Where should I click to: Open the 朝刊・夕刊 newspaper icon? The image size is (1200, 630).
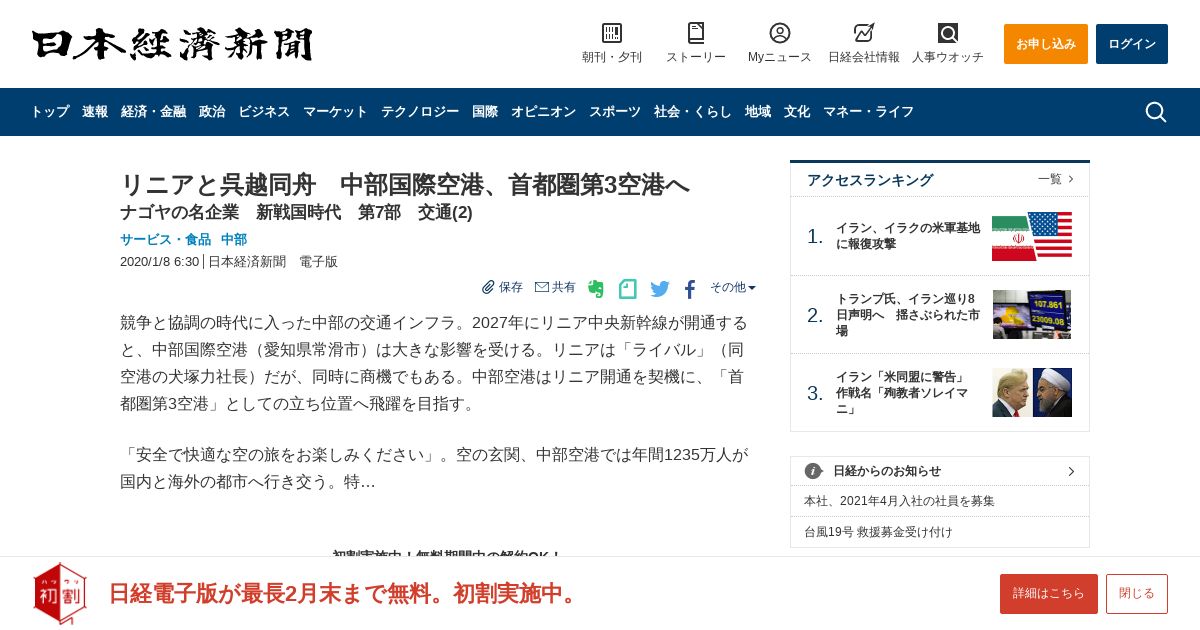pos(612,33)
